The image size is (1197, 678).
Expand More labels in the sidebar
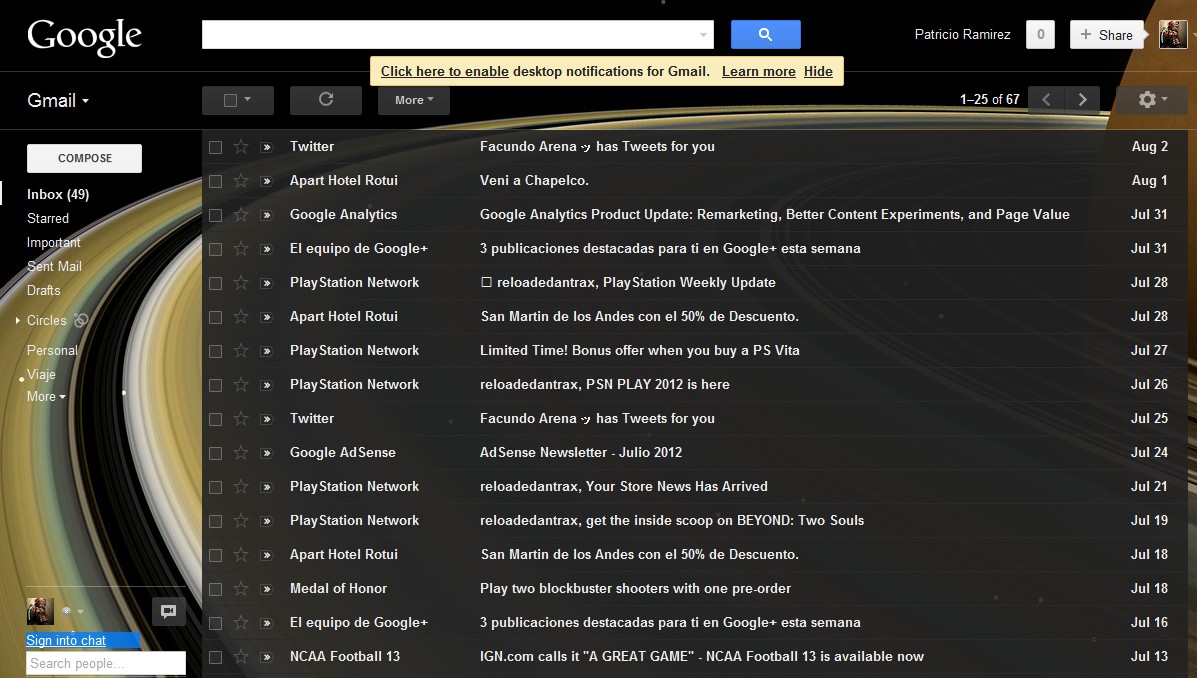click(46, 396)
